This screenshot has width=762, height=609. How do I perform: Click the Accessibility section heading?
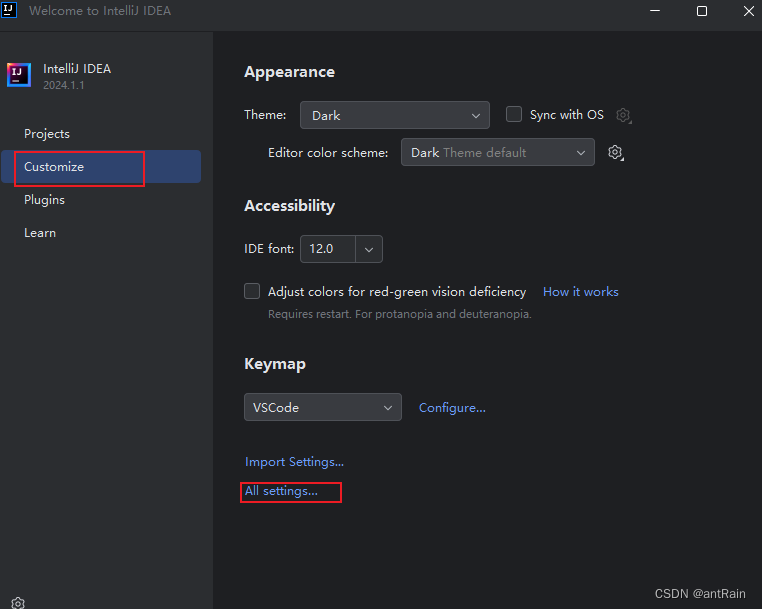pos(289,206)
